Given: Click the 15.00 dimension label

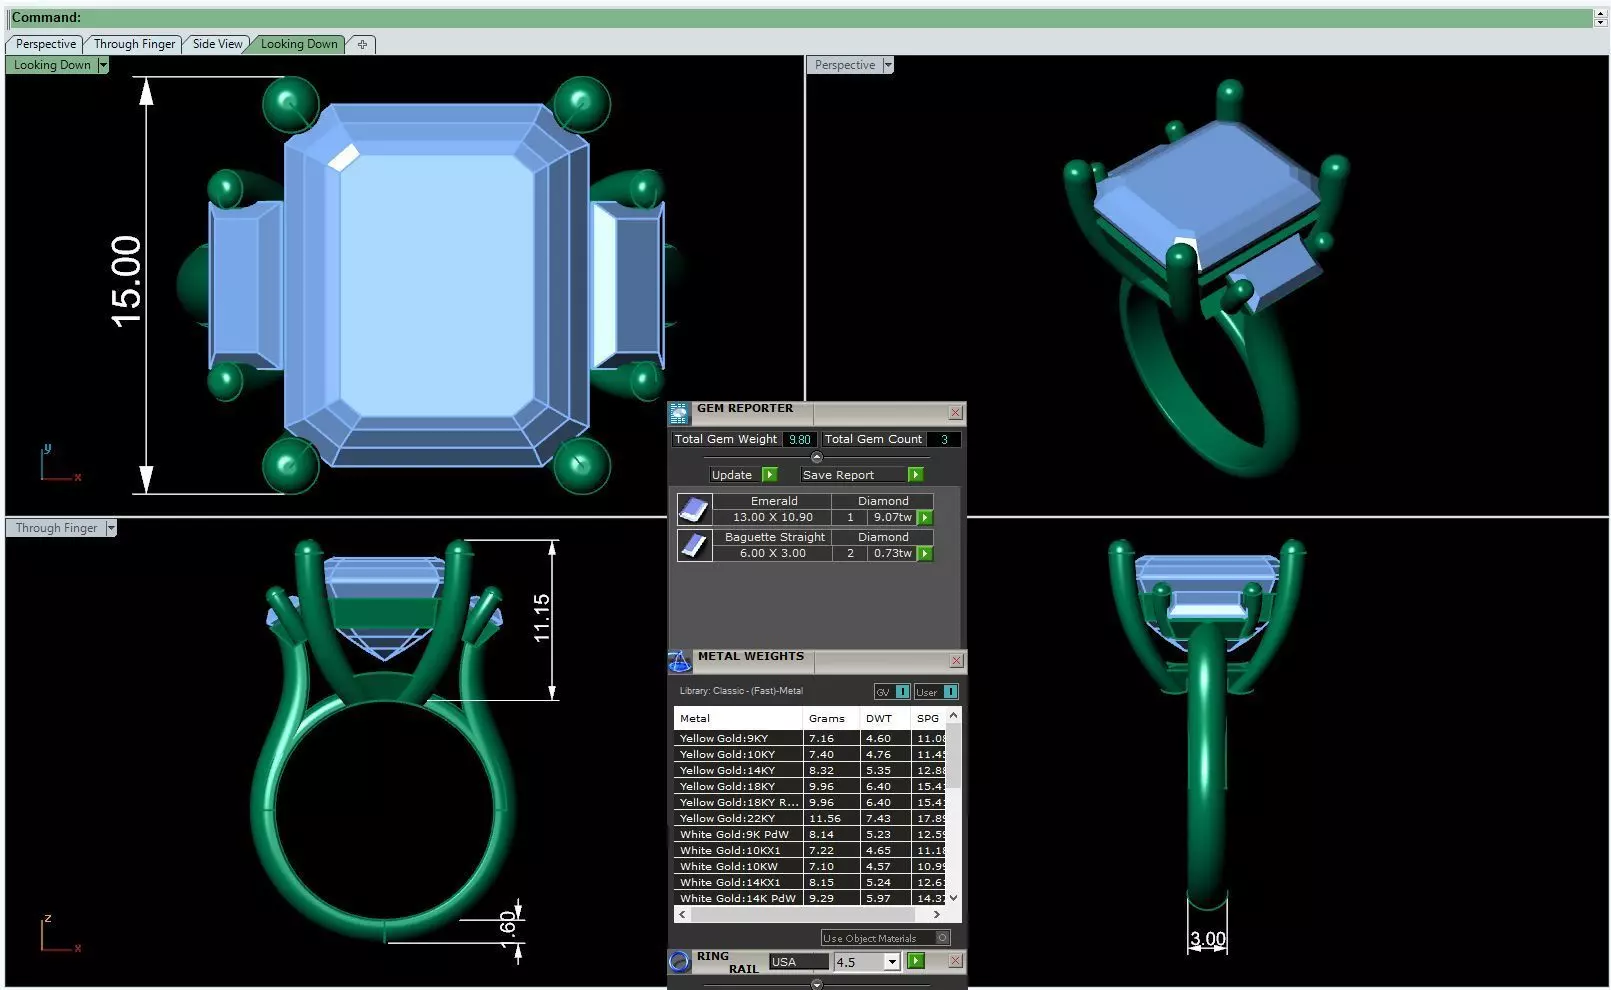Looking at the screenshot, I should tap(126, 281).
